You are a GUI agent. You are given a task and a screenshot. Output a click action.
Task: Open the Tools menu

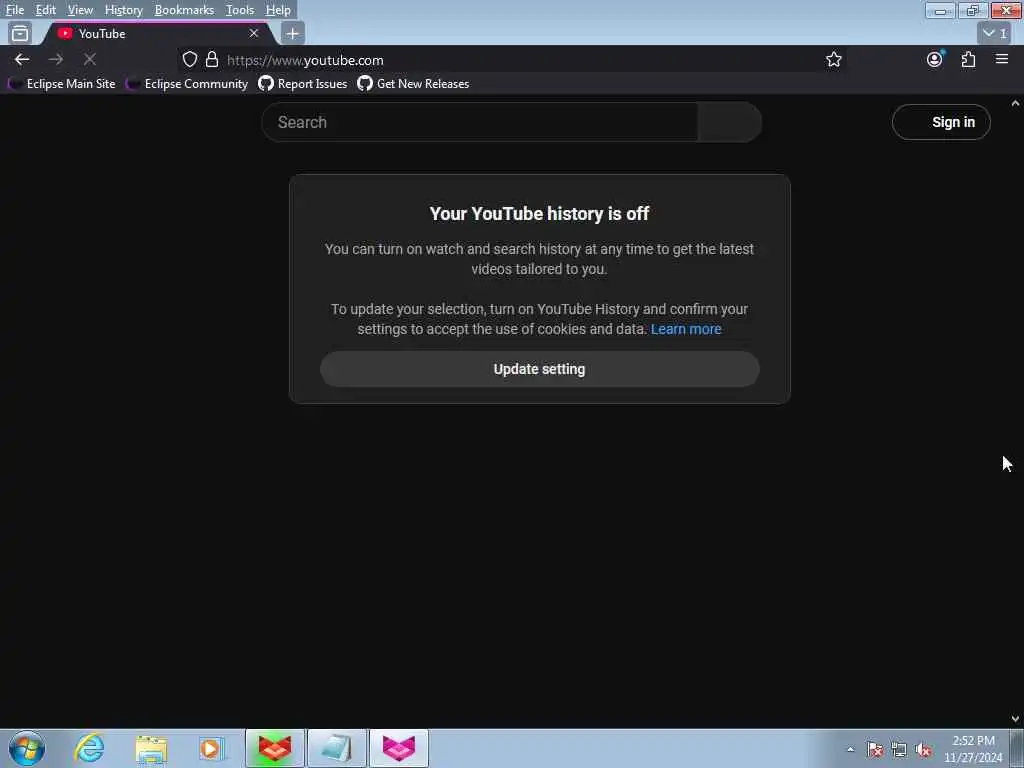[x=240, y=10]
